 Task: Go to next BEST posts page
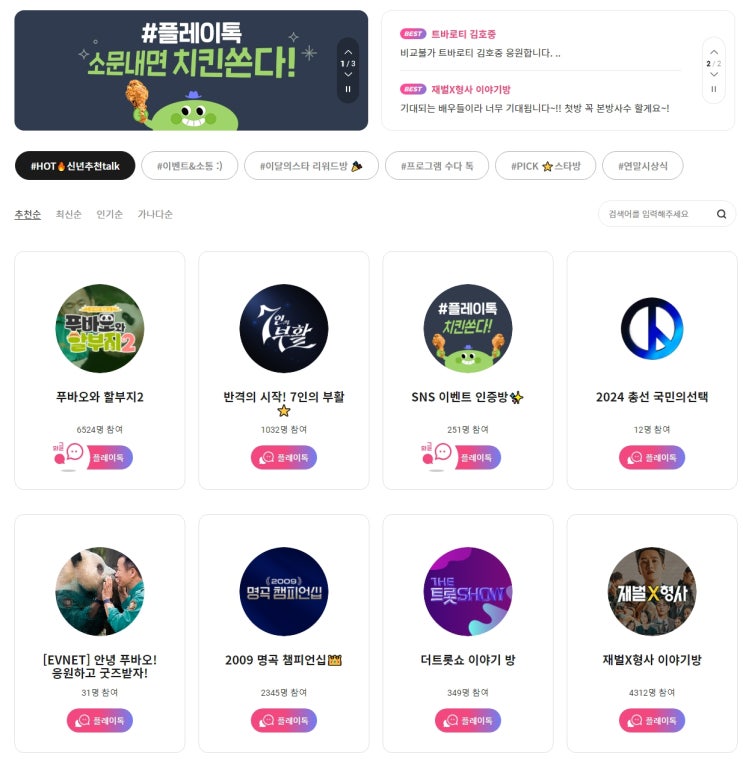pyautogui.click(x=713, y=74)
